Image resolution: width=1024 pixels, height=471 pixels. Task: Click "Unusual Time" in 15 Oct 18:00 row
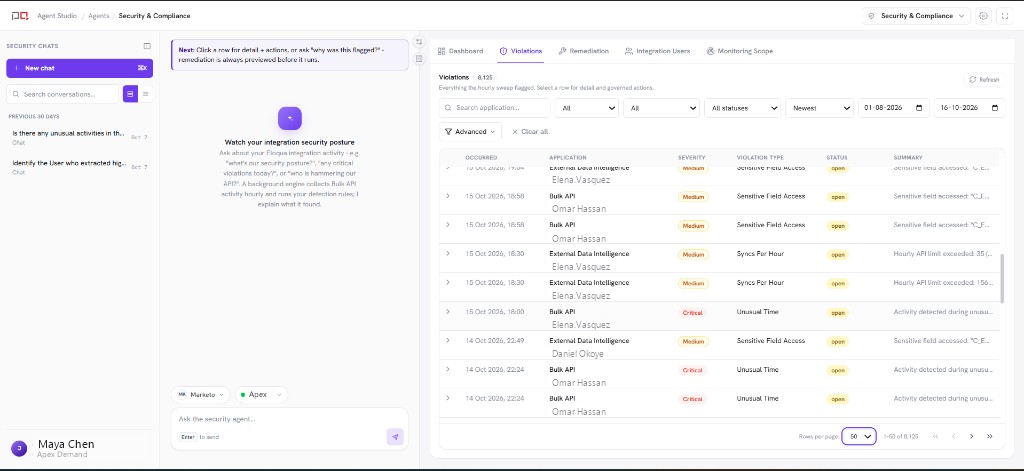(x=758, y=312)
